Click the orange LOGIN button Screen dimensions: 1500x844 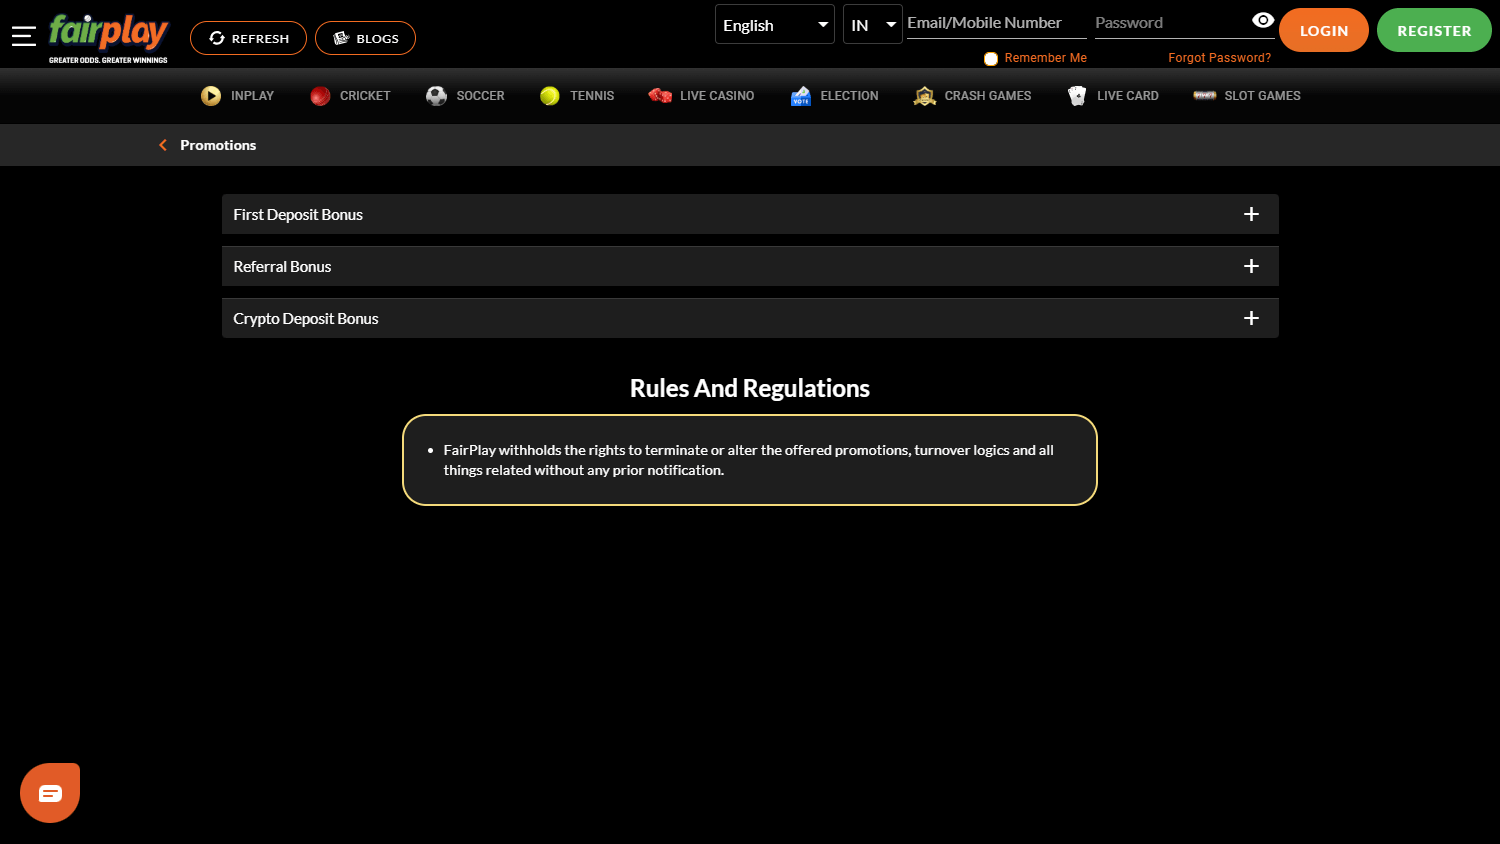[1324, 30]
